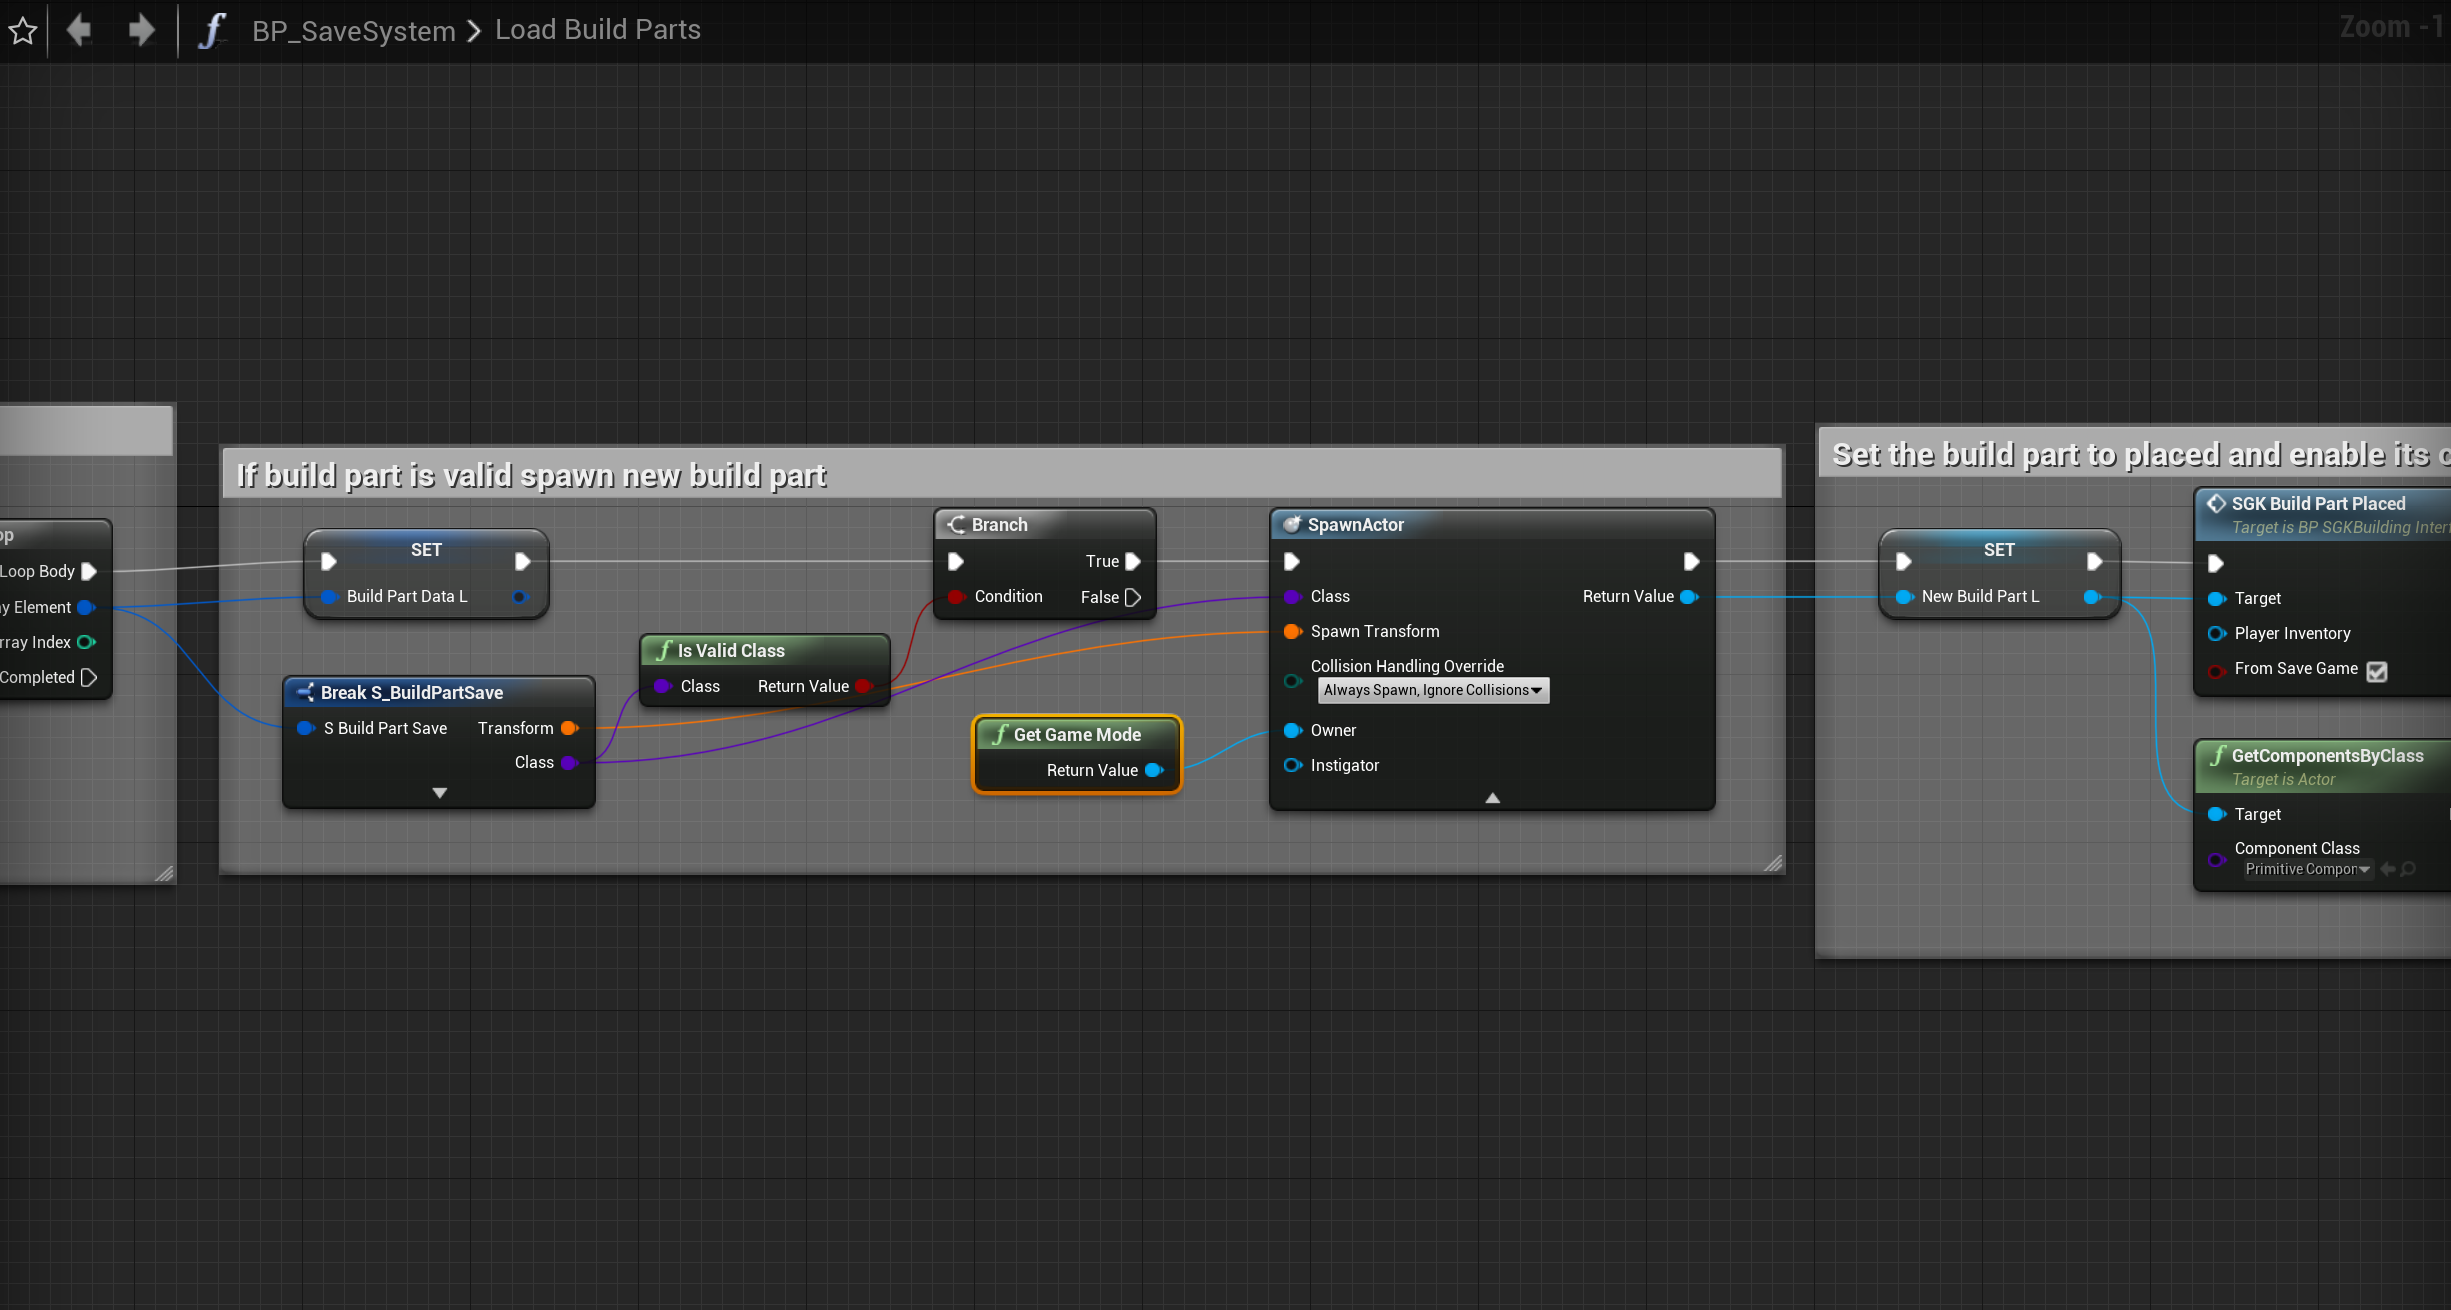The width and height of the screenshot is (2451, 1310).
Task: Click the Branch False execution pin
Action: tap(1133, 597)
